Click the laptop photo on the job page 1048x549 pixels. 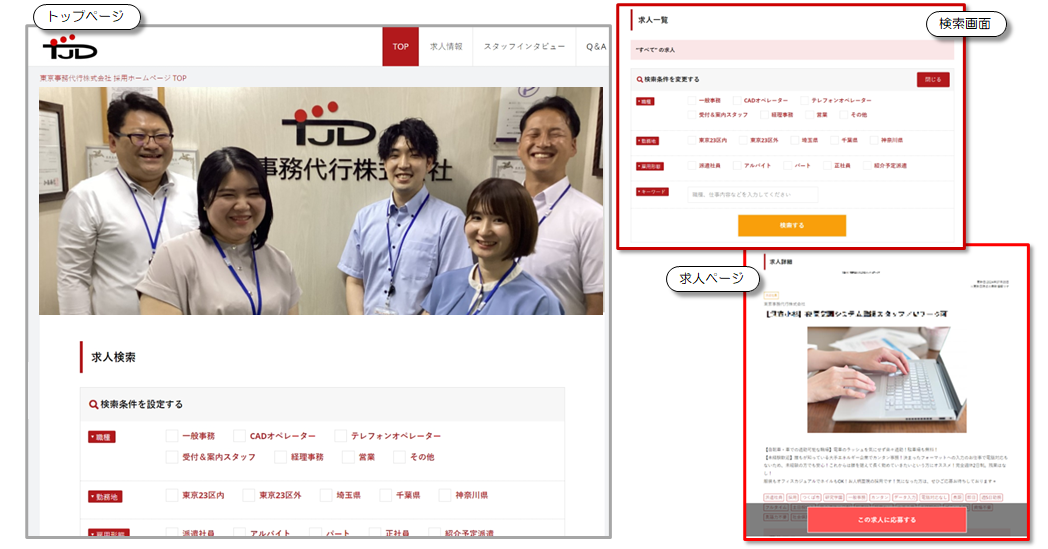coord(886,380)
